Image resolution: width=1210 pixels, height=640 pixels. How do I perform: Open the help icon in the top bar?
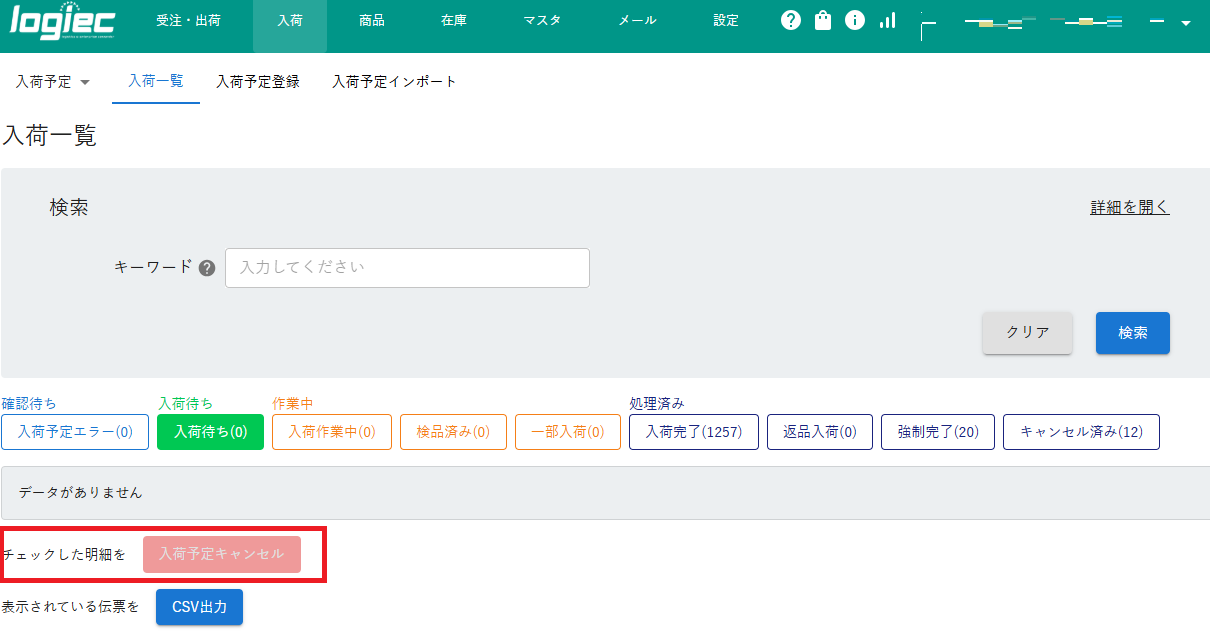(x=790, y=20)
